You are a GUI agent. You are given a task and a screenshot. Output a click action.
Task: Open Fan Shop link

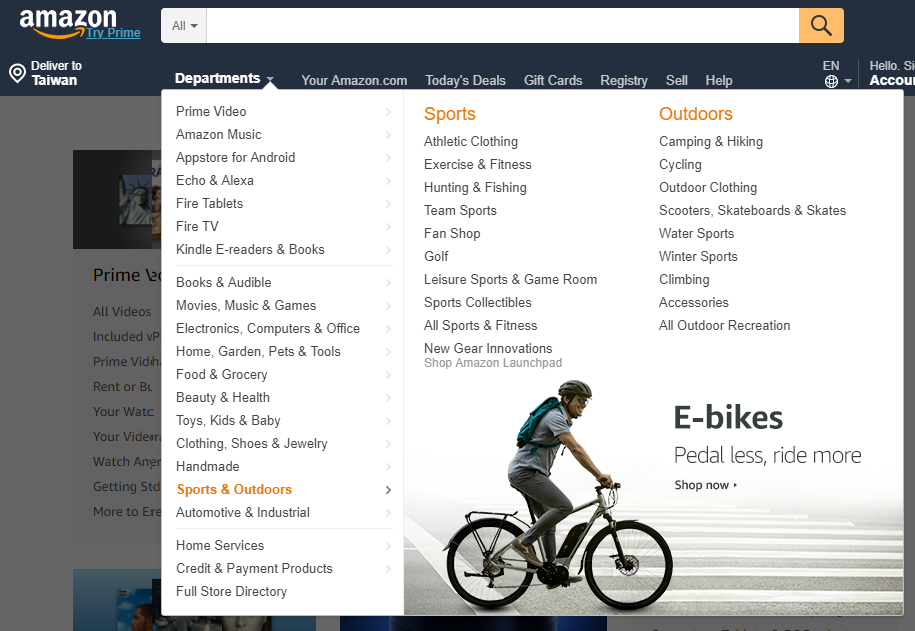click(452, 233)
